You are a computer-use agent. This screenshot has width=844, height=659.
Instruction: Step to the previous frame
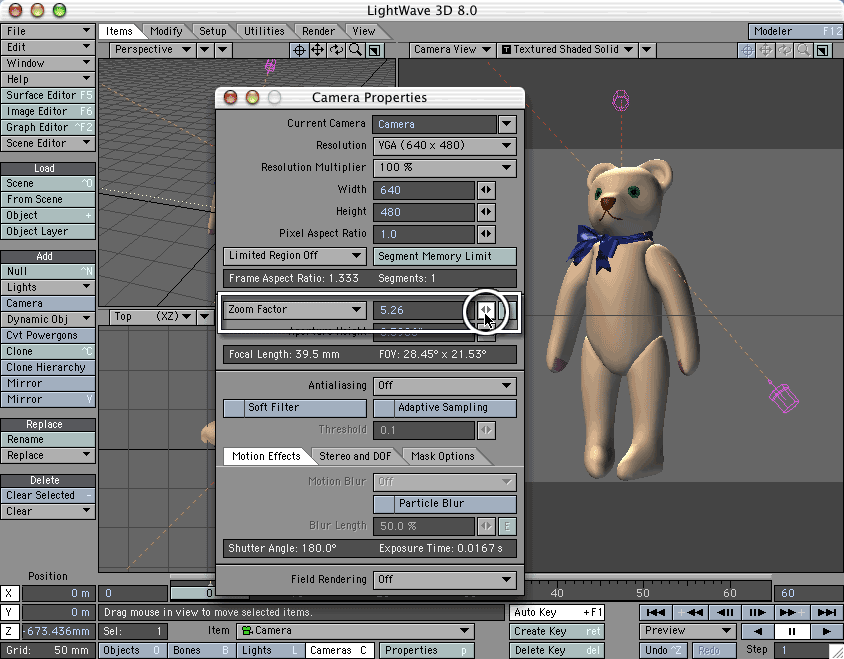(x=725, y=612)
